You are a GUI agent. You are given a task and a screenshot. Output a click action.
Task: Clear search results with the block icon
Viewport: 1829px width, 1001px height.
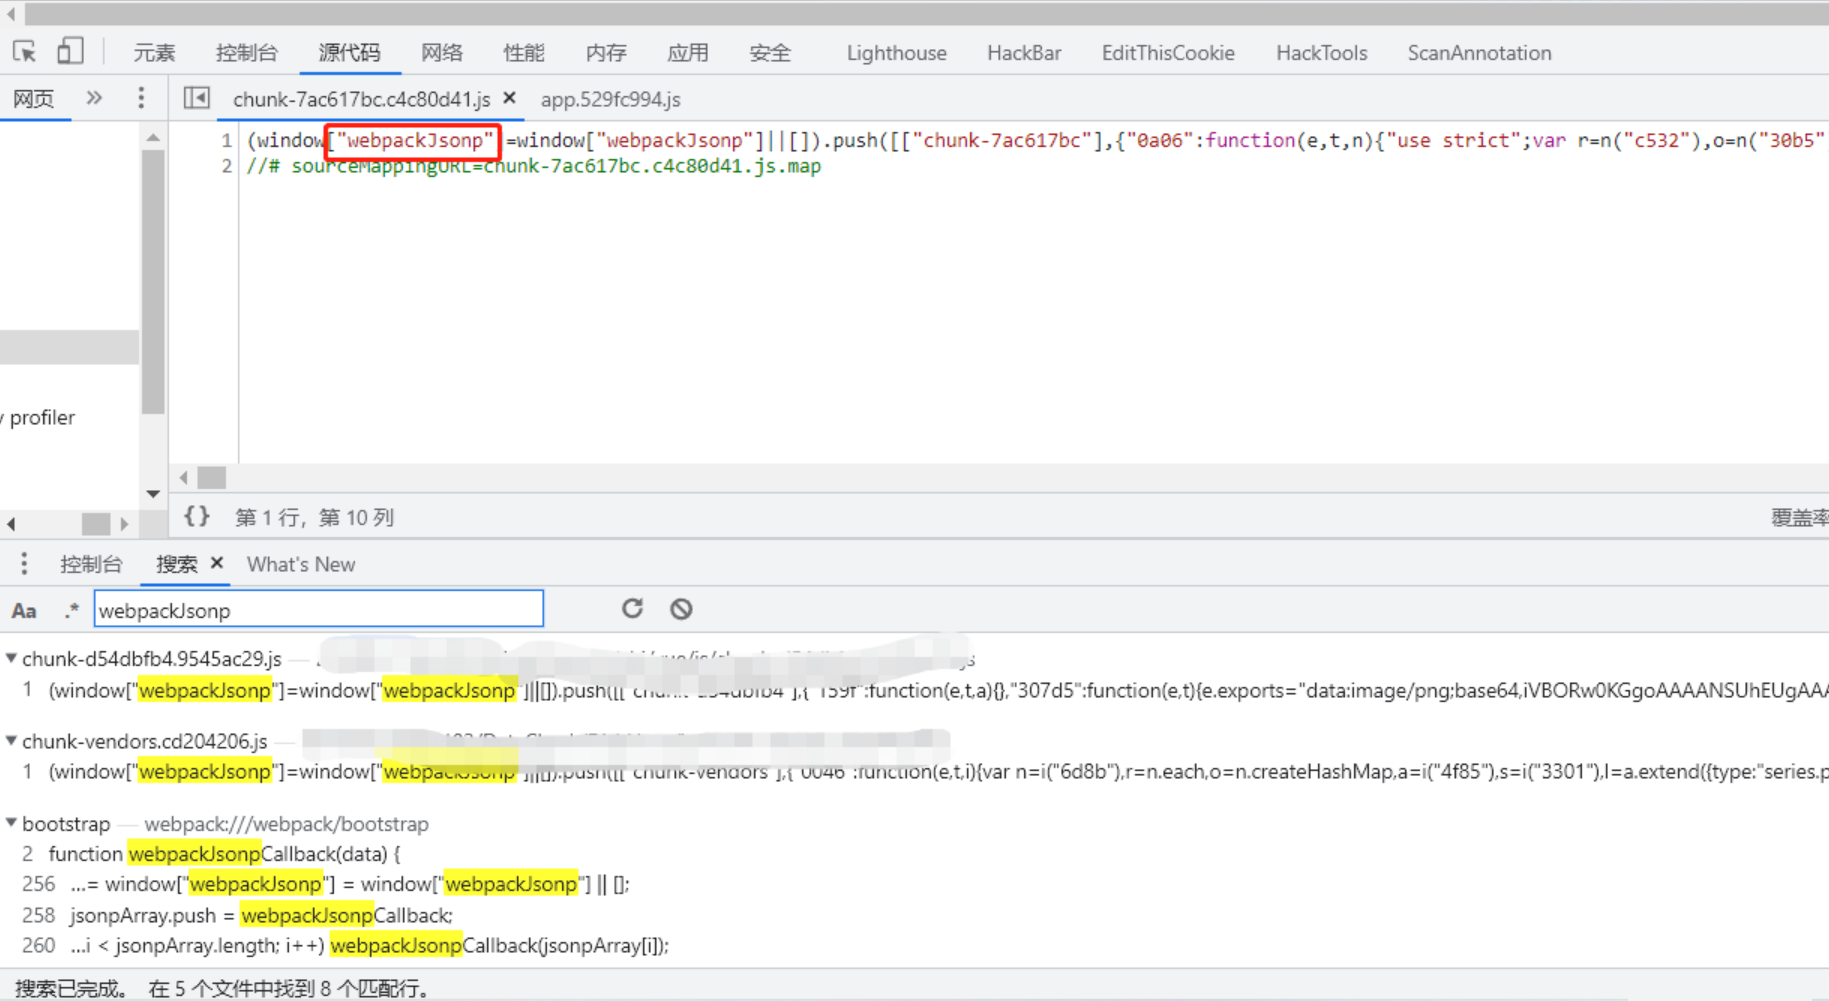tap(681, 608)
